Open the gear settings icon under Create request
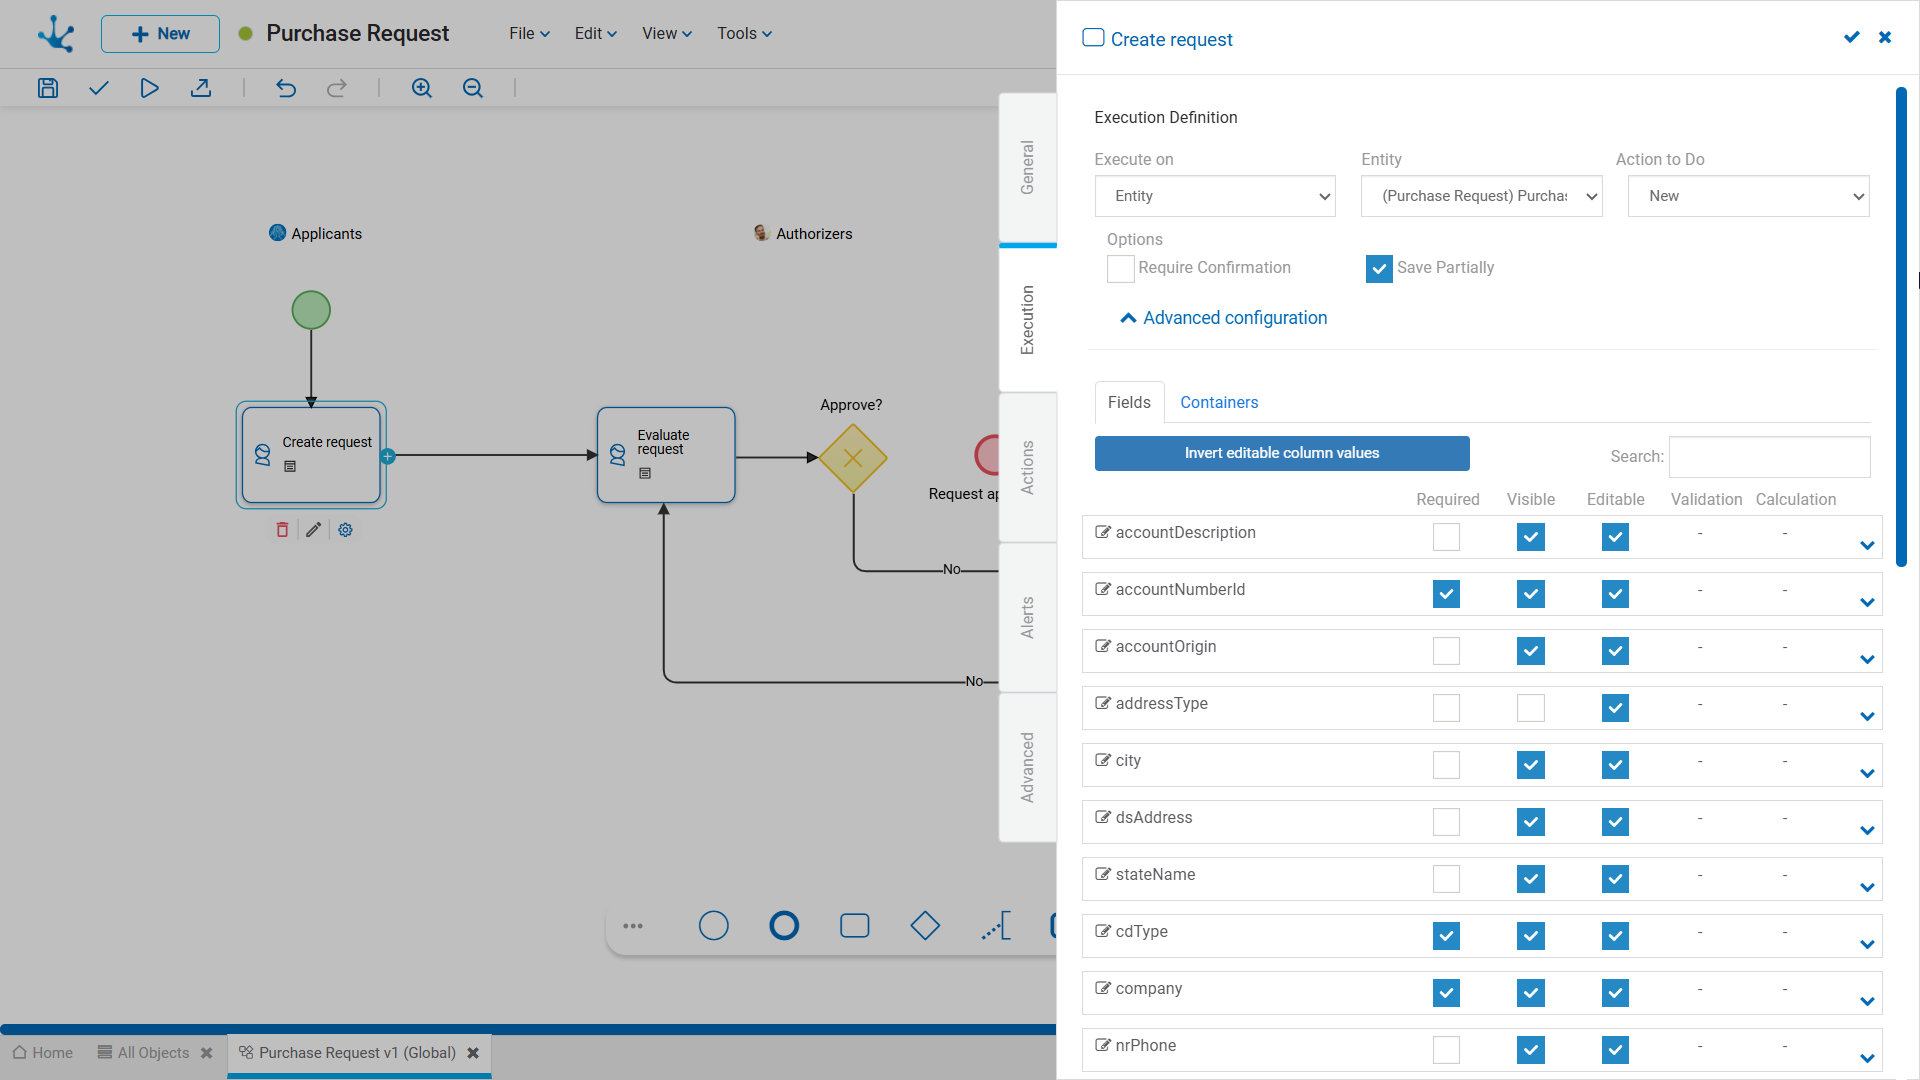Viewport: 1920px width, 1080px height. (x=345, y=530)
